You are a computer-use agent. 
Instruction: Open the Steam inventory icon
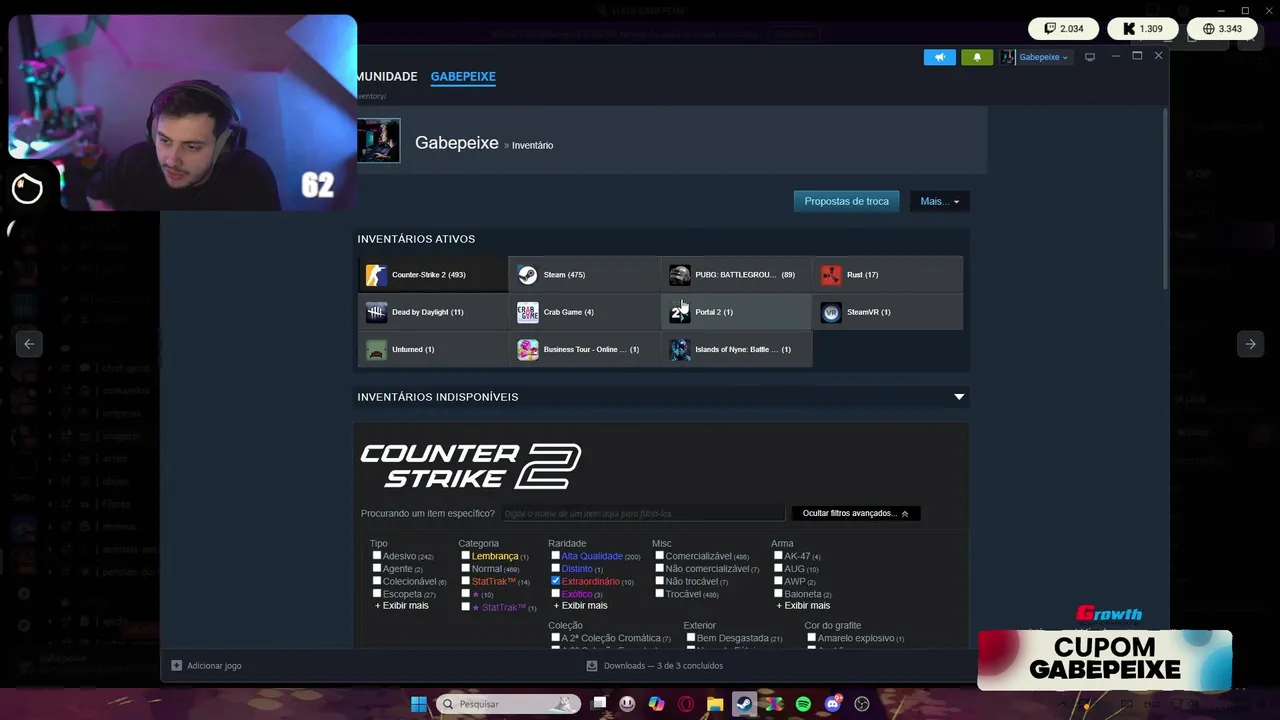[528, 275]
